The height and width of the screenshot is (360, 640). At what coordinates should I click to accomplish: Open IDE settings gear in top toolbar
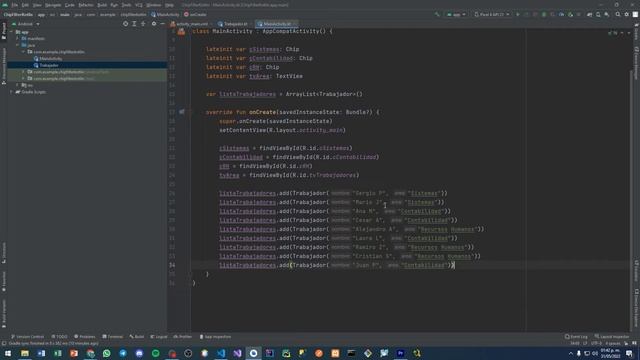pyautogui.click(x=627, y=14)
